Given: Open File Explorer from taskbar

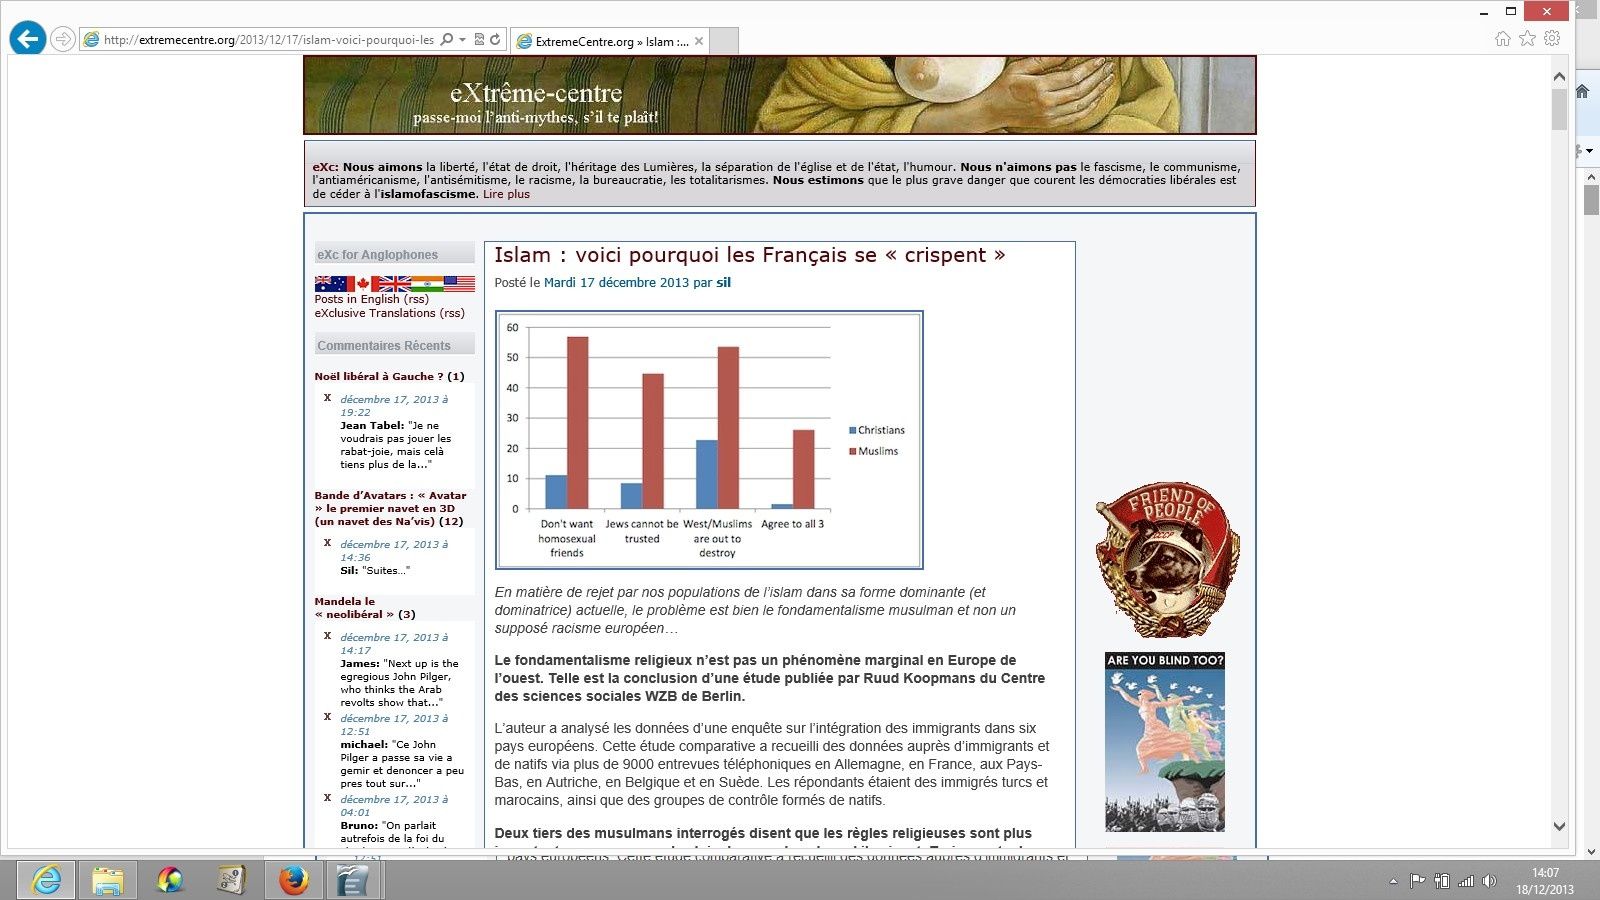Looking at the screenshot, I should point(107,880).
